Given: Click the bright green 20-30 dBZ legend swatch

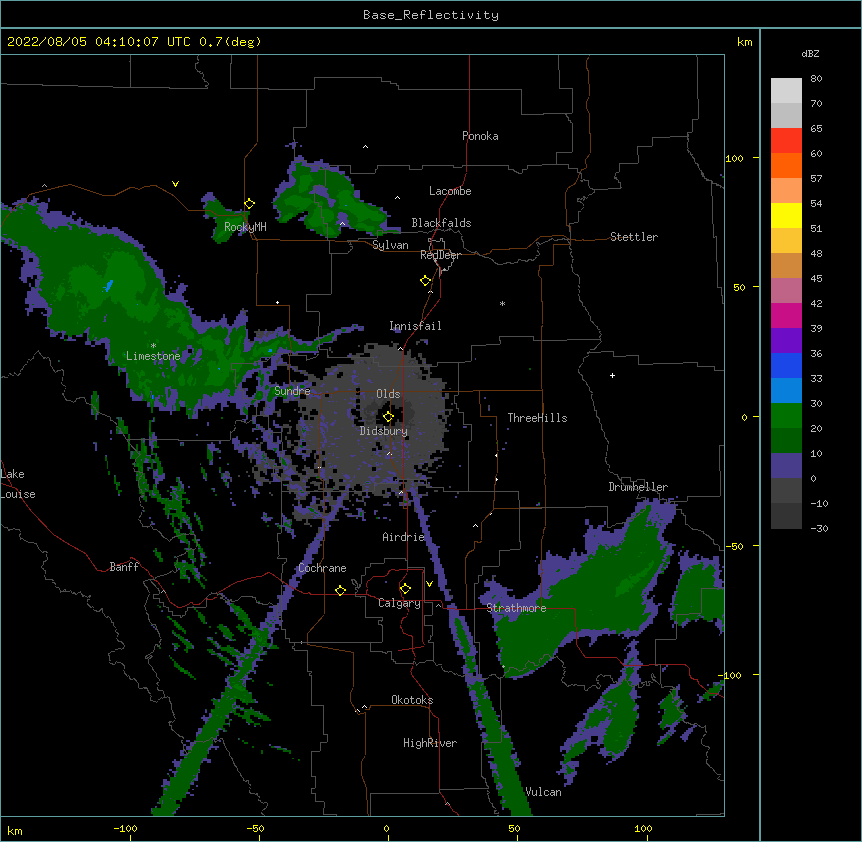Looking at the screenshot, I should point(786,416).
